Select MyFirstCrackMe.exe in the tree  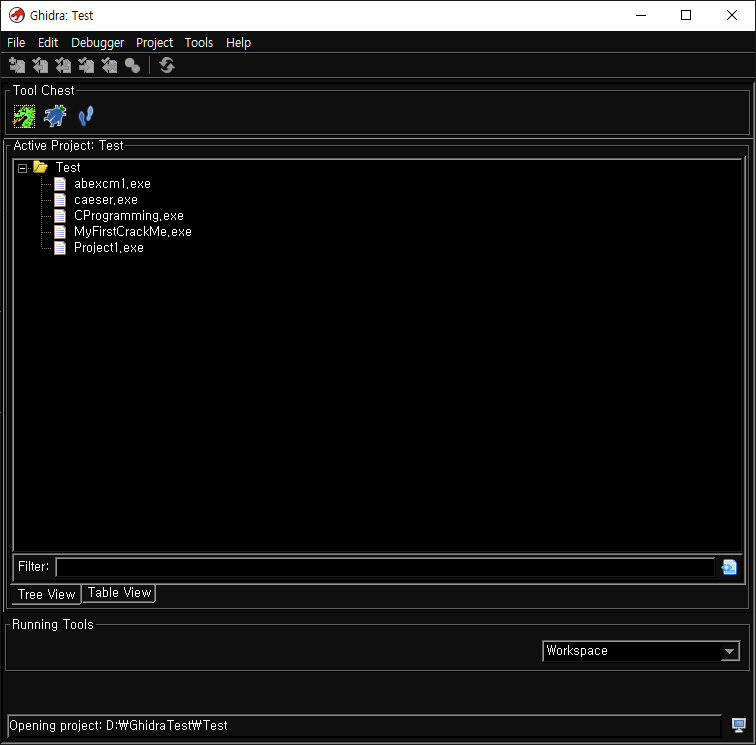pos(133,231)
